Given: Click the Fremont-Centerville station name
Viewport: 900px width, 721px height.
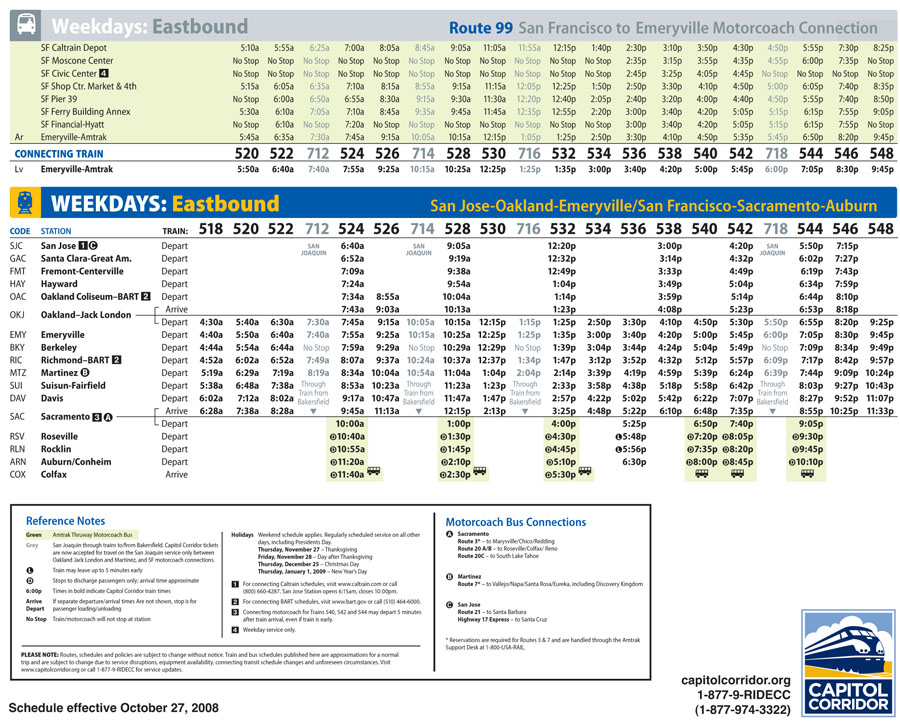Looking at the screenshot, I should pos(82,271).
